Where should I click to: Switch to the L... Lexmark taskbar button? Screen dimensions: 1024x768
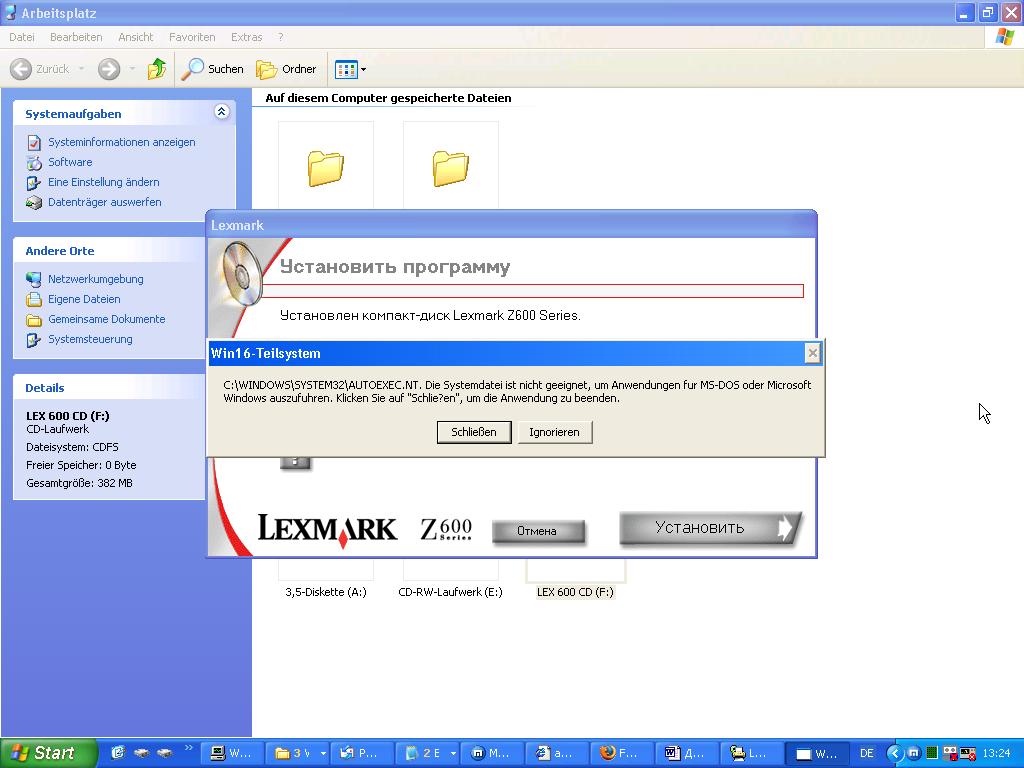pos(750,754)
